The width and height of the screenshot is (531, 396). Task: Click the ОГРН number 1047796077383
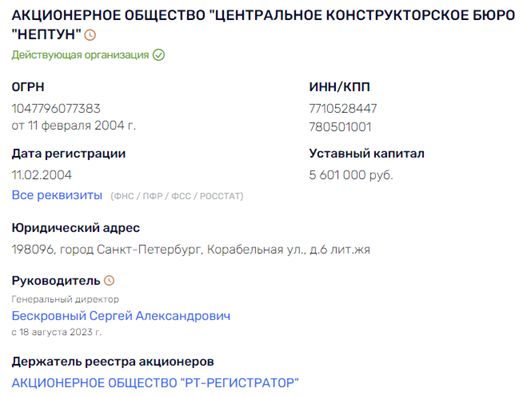pyautogui.click(x=56, y=109)
